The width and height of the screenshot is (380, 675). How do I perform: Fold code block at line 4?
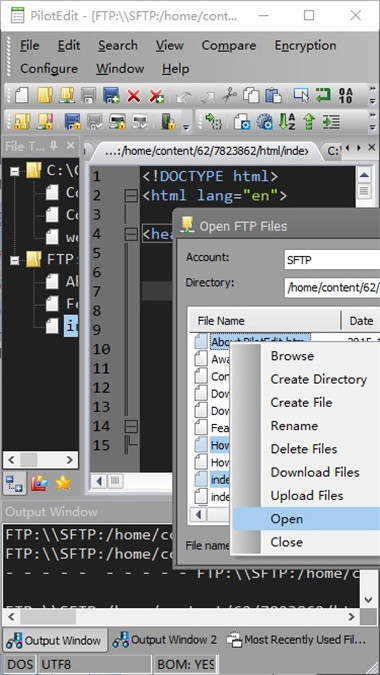[x=131, y=234]
